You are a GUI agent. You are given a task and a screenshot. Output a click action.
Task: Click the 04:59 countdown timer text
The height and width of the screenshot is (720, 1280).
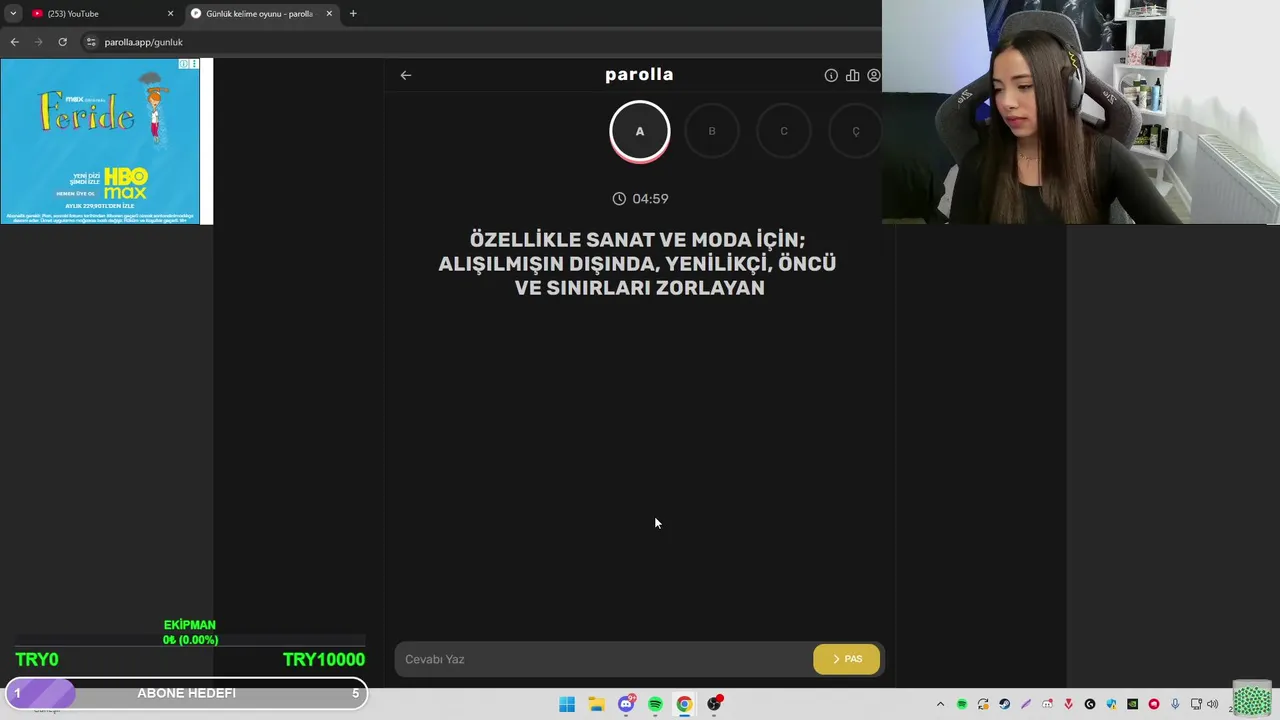650,199
